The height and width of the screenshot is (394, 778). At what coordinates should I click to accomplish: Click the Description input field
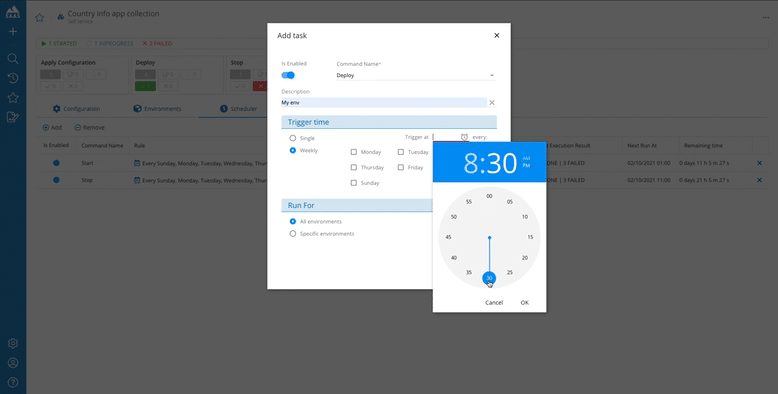384,103
